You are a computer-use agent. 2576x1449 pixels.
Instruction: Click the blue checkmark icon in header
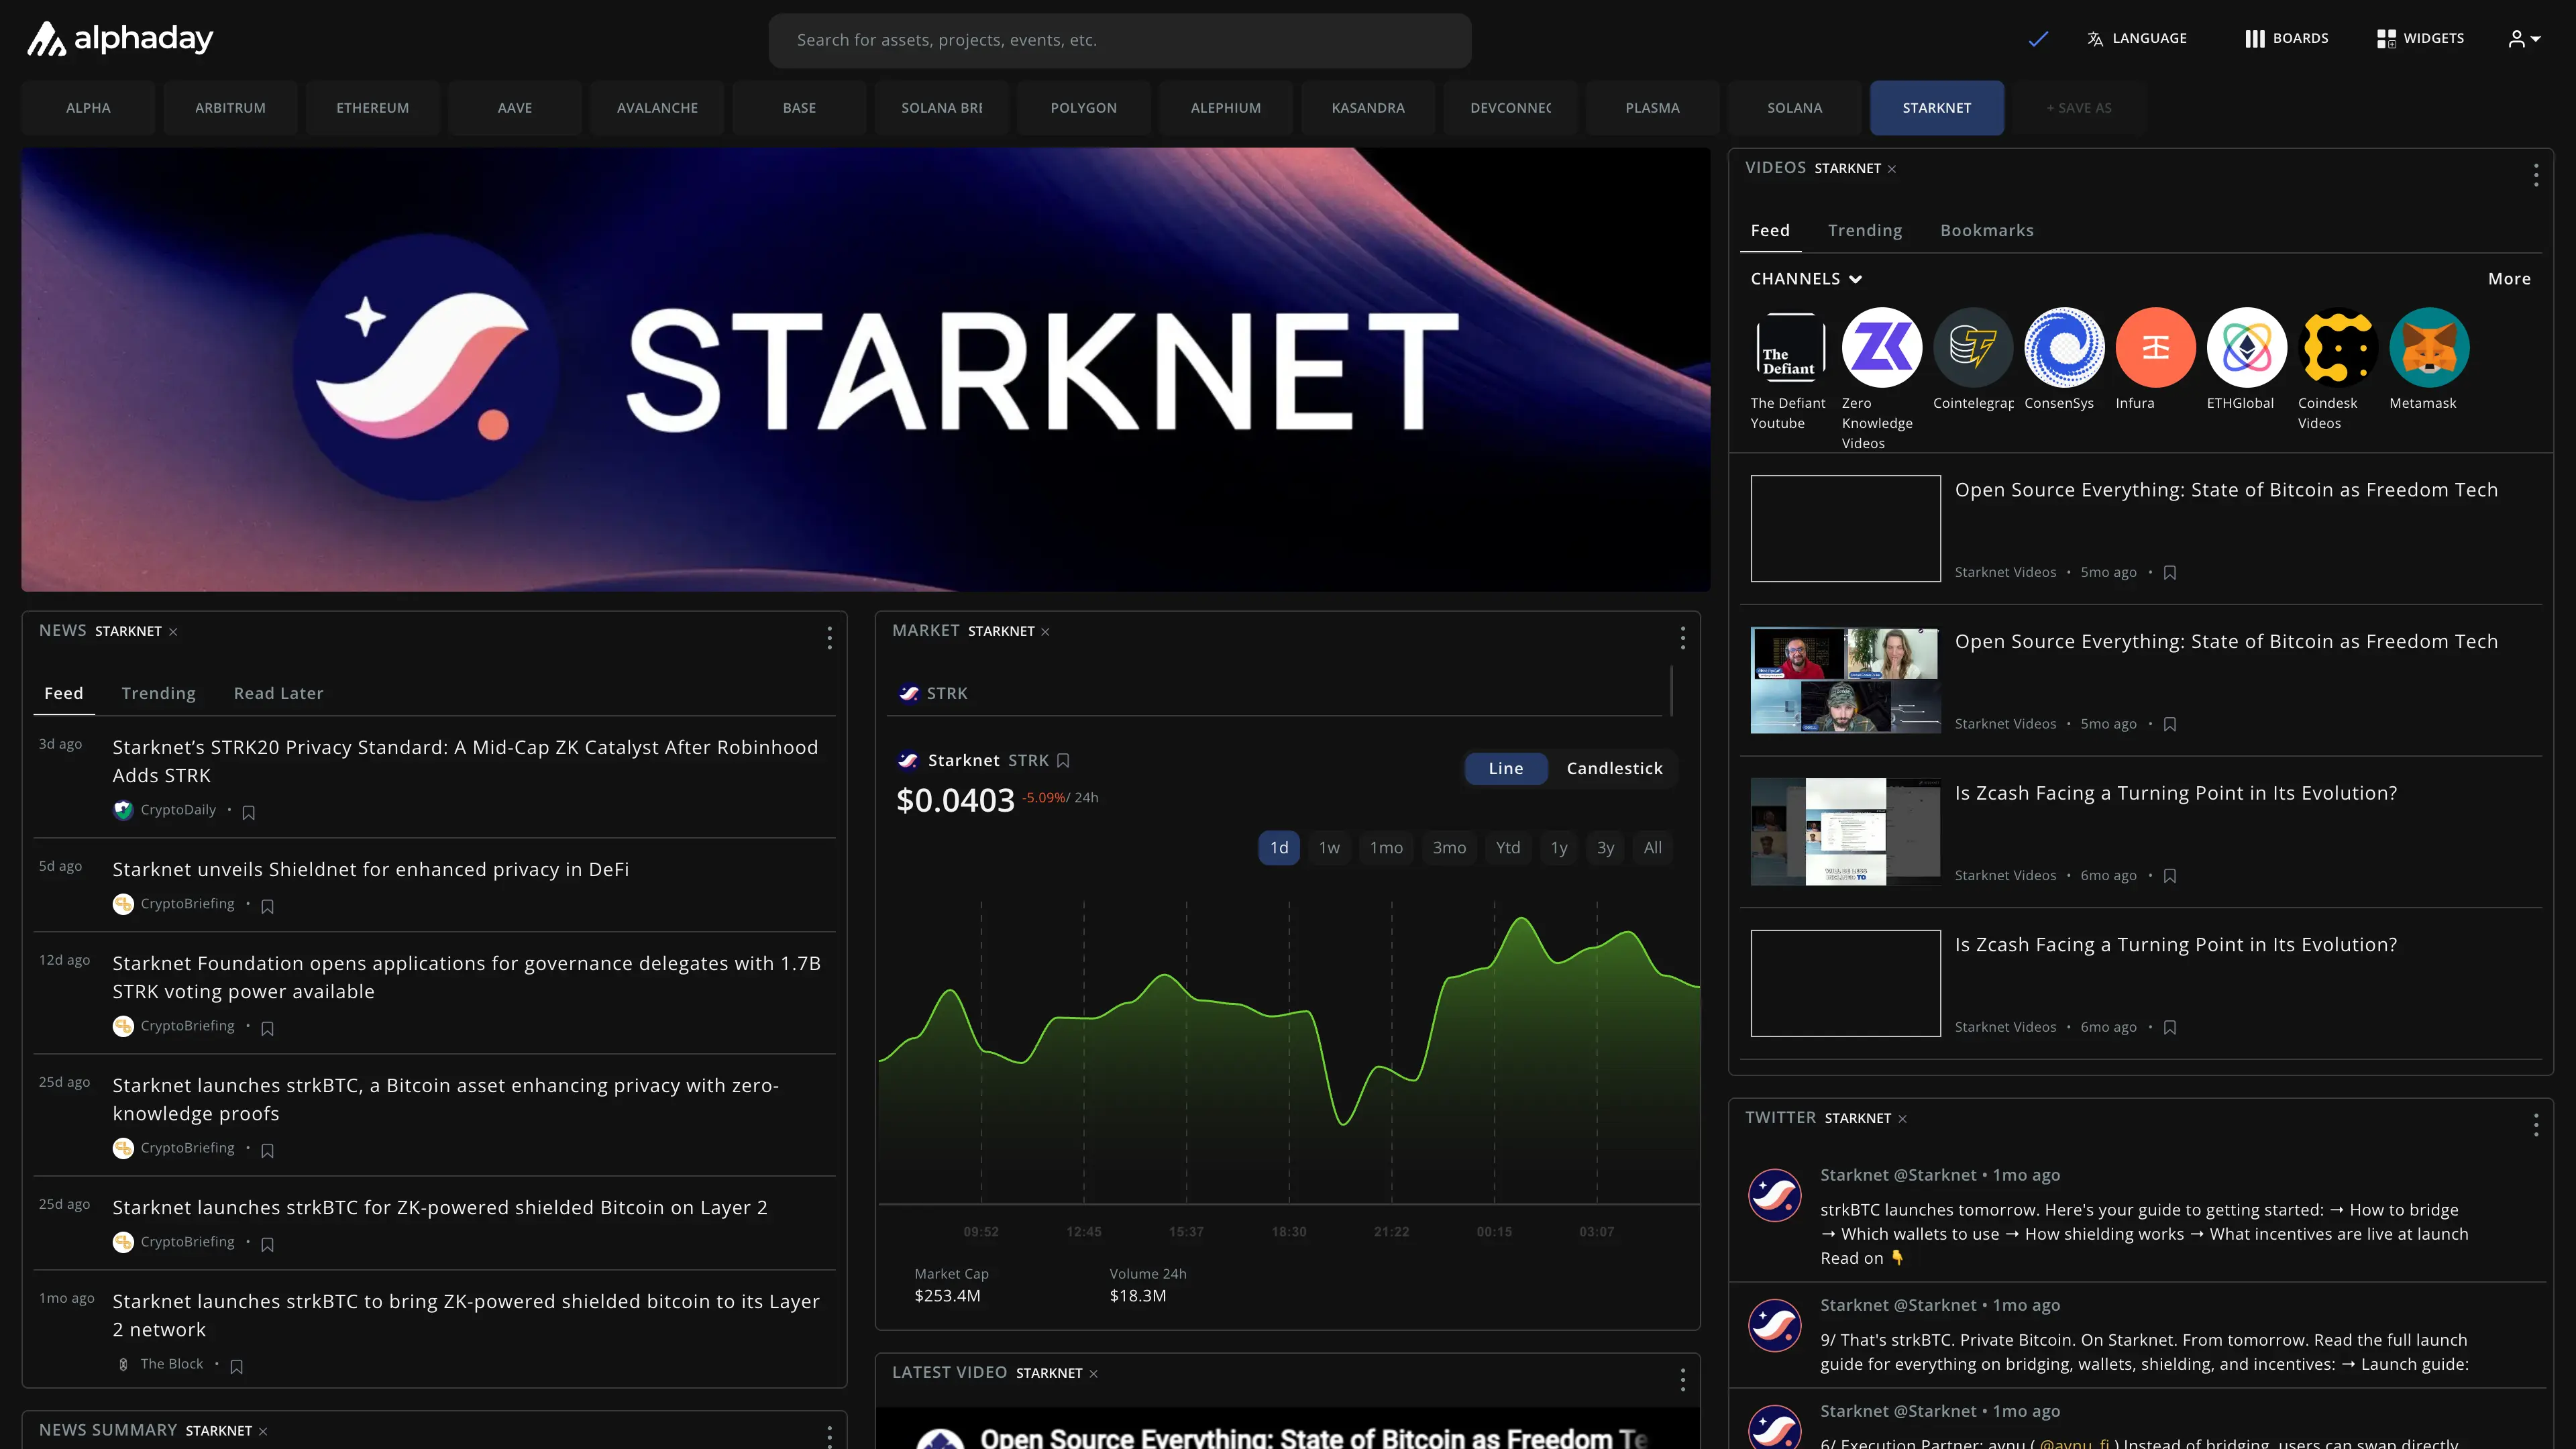click(2038, 39)
